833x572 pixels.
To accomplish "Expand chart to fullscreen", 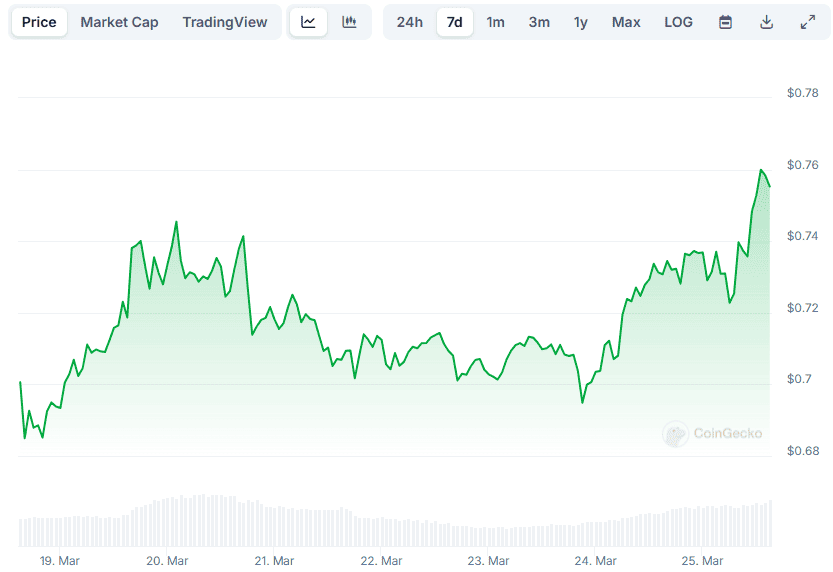I will (808, 22).
